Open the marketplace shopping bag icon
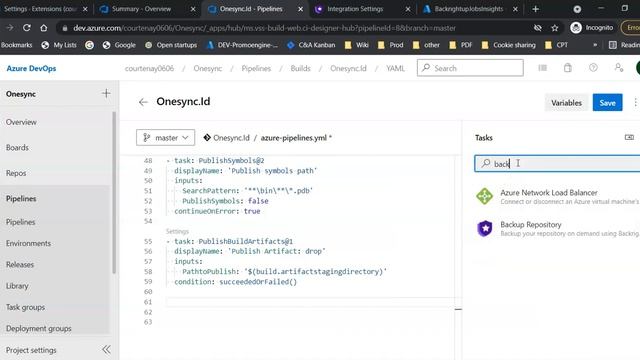 tap(568, 68)
